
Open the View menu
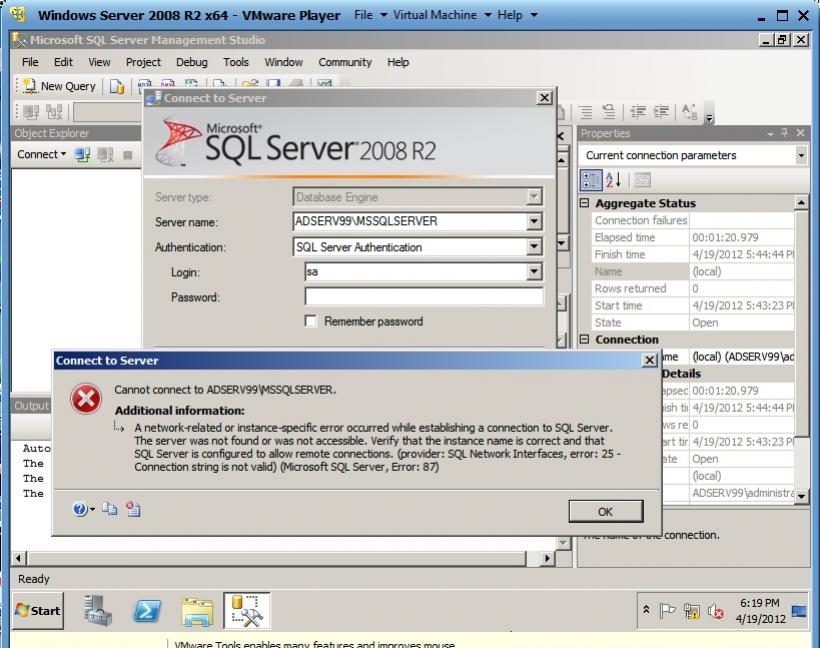[x=99, y=62]
